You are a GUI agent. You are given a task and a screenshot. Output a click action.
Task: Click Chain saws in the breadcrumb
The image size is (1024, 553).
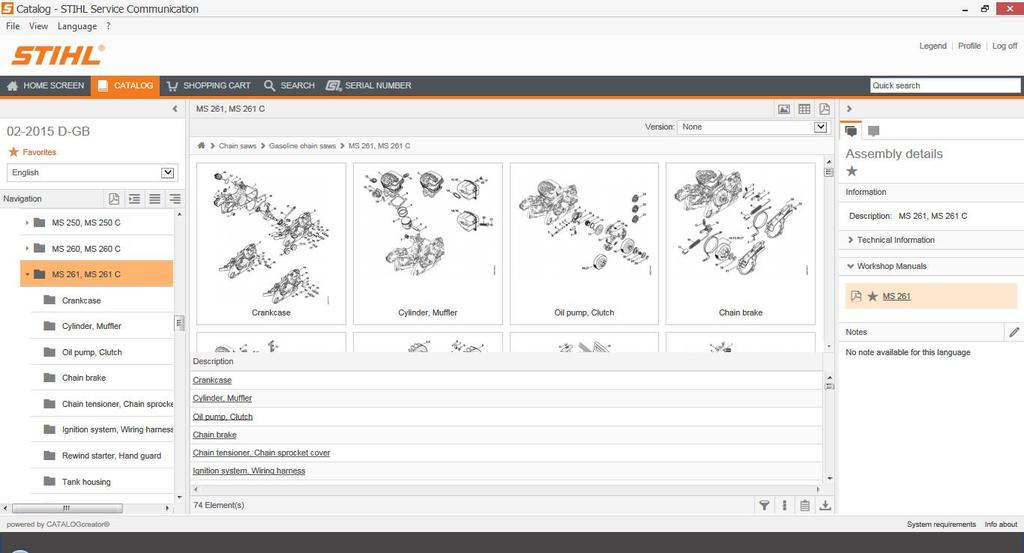(238, 146)
